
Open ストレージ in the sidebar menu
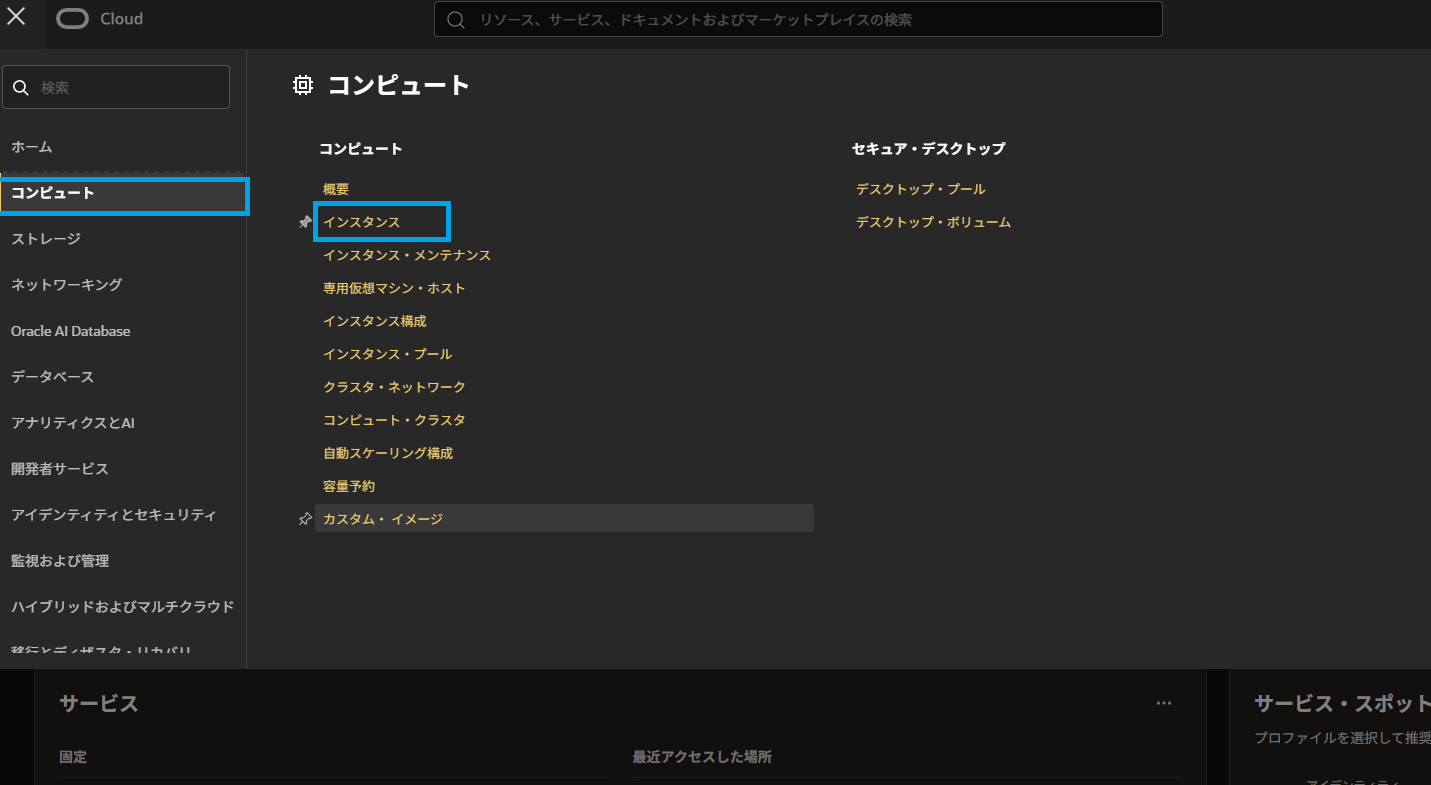tap(44, 238)
